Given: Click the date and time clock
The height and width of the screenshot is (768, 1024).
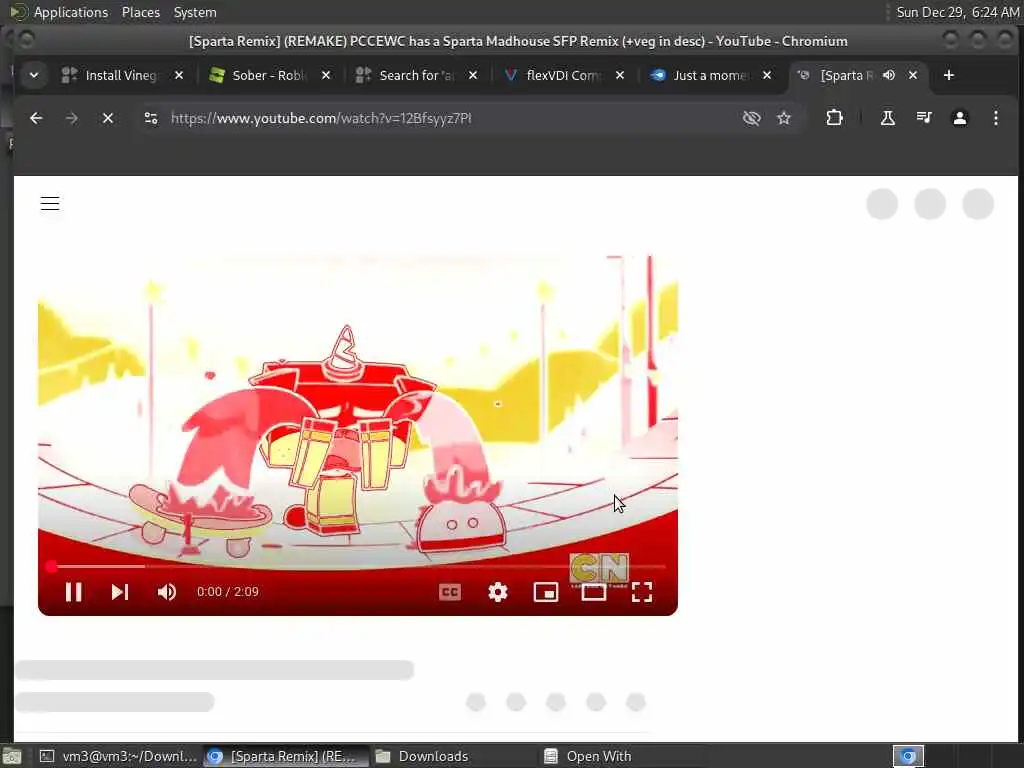Looking at the screenshot, I should [957, 12].
